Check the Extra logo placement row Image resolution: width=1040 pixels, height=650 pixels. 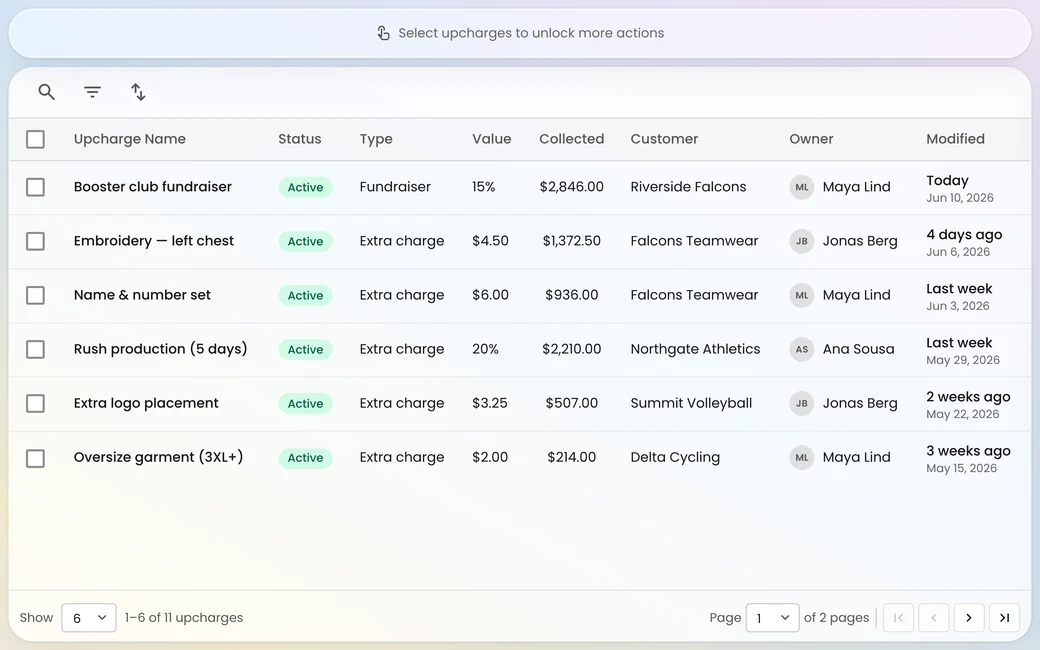pyautogui.click(x=35, y=403)
